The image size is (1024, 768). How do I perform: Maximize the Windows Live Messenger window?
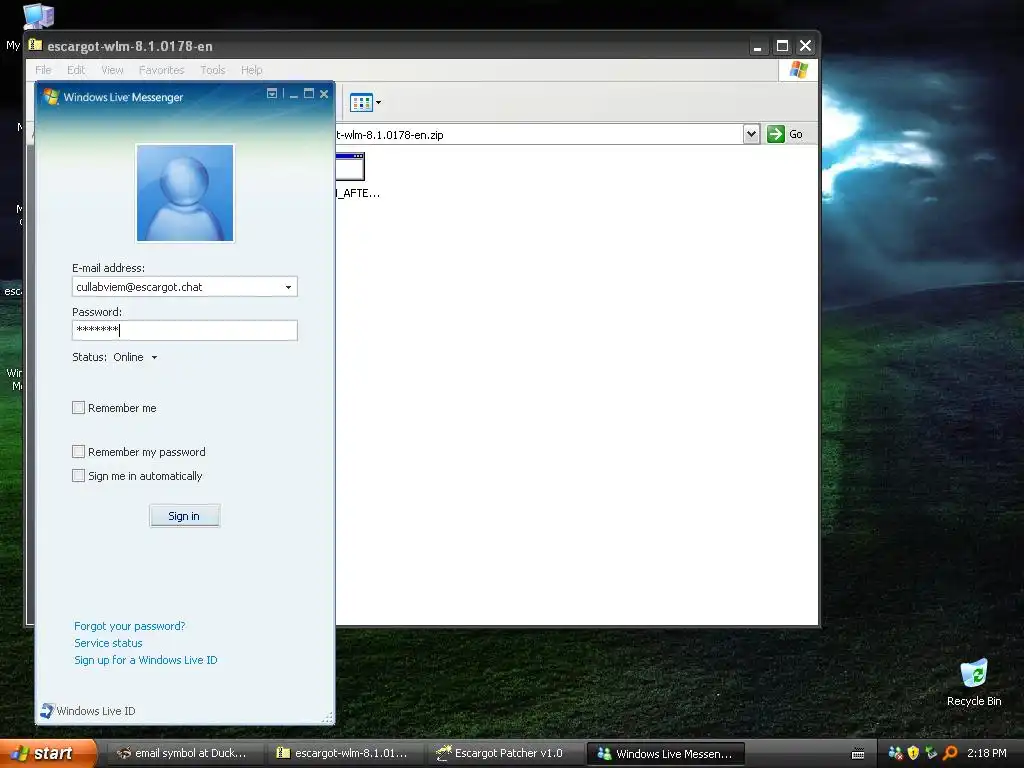pos(309,93)
